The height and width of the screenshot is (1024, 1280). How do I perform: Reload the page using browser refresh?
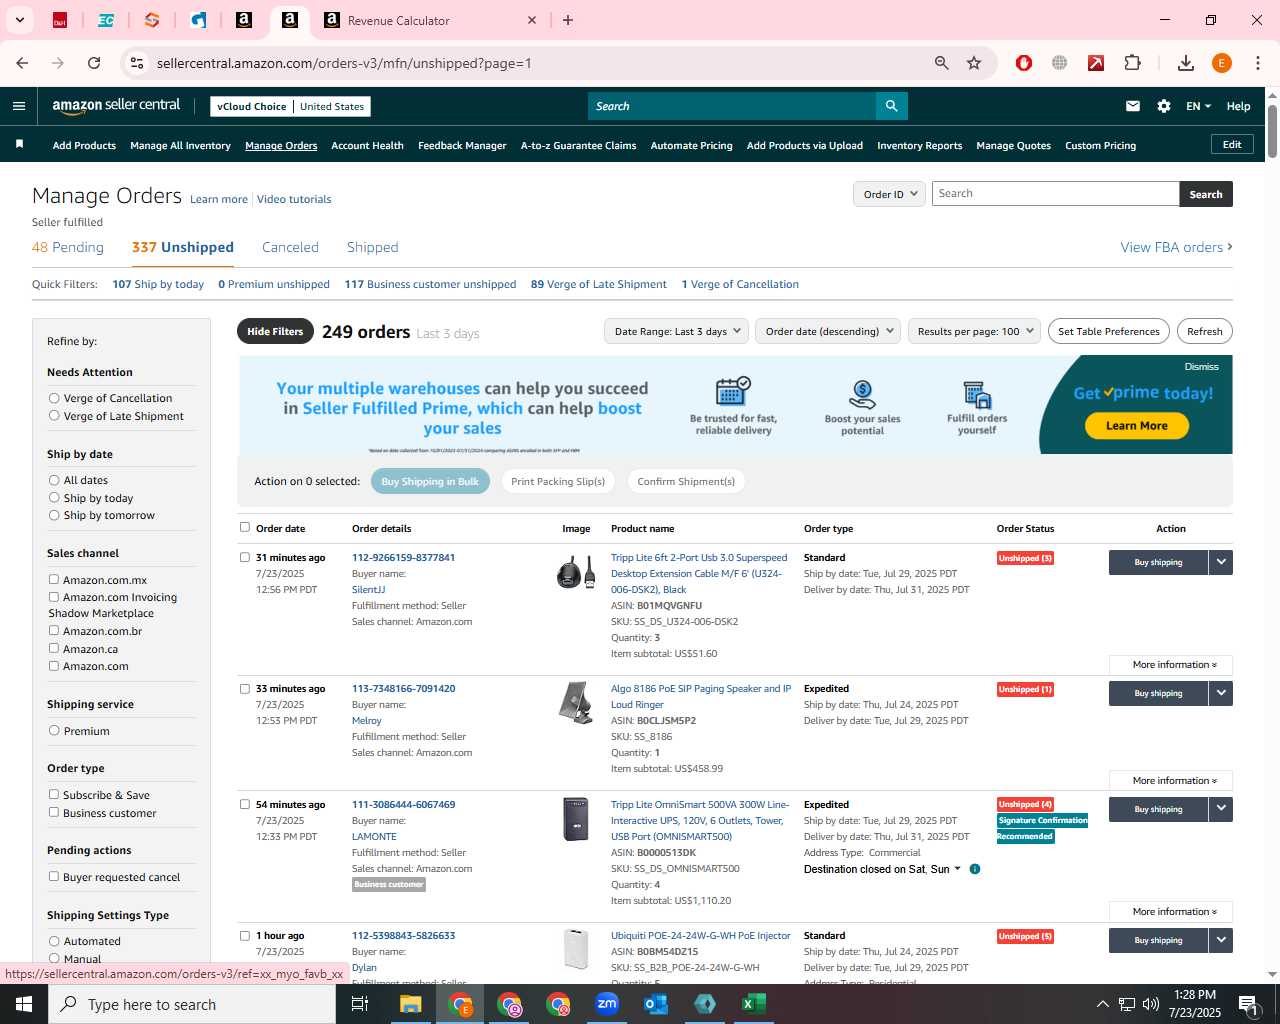pyautogui.click(x=94, y=63)
